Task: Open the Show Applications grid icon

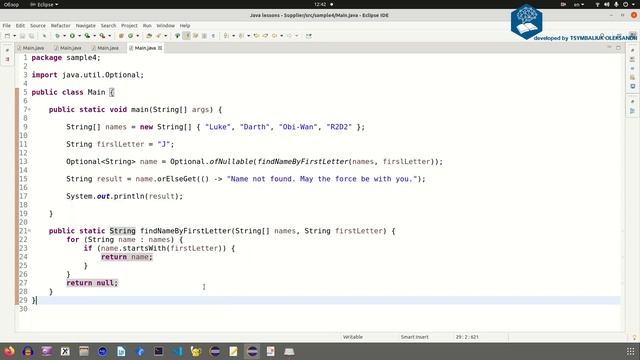Action: pos(631,351)
